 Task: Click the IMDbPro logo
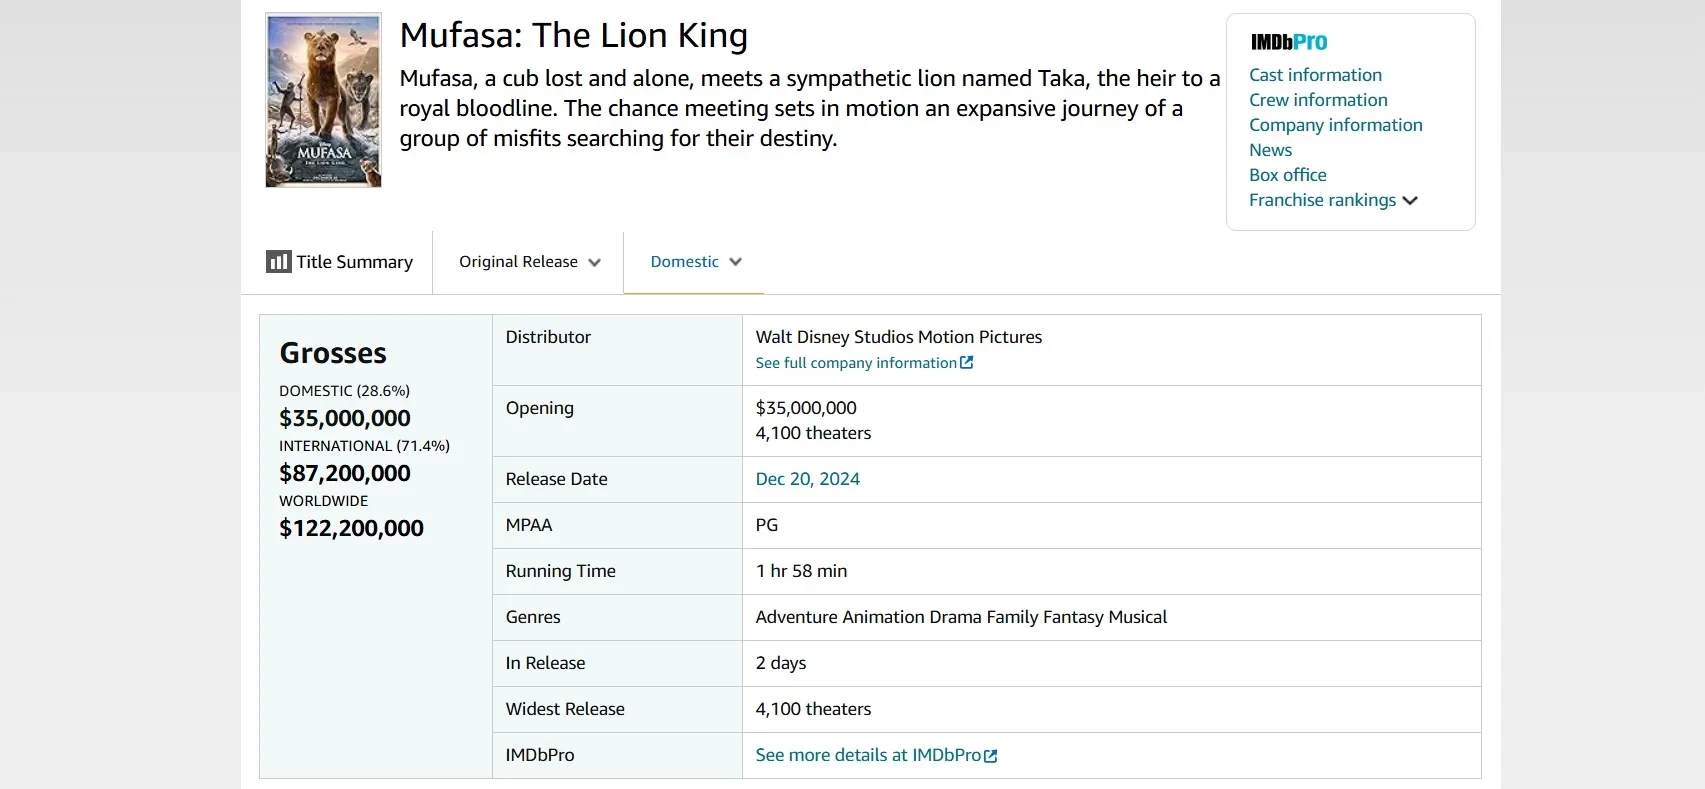point(1289,42)
